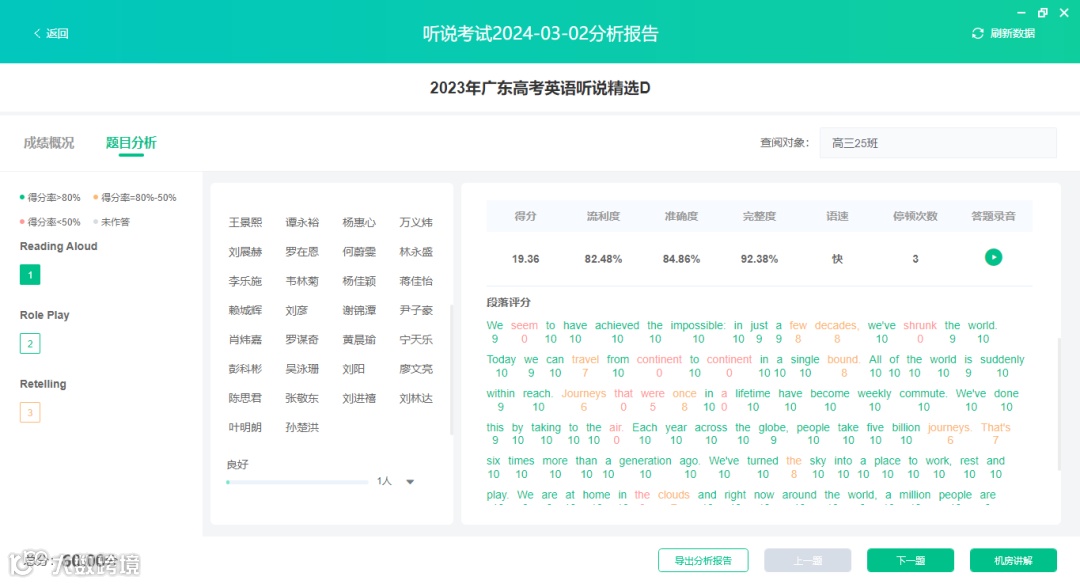Select student 刘阳

click(353, 369)
